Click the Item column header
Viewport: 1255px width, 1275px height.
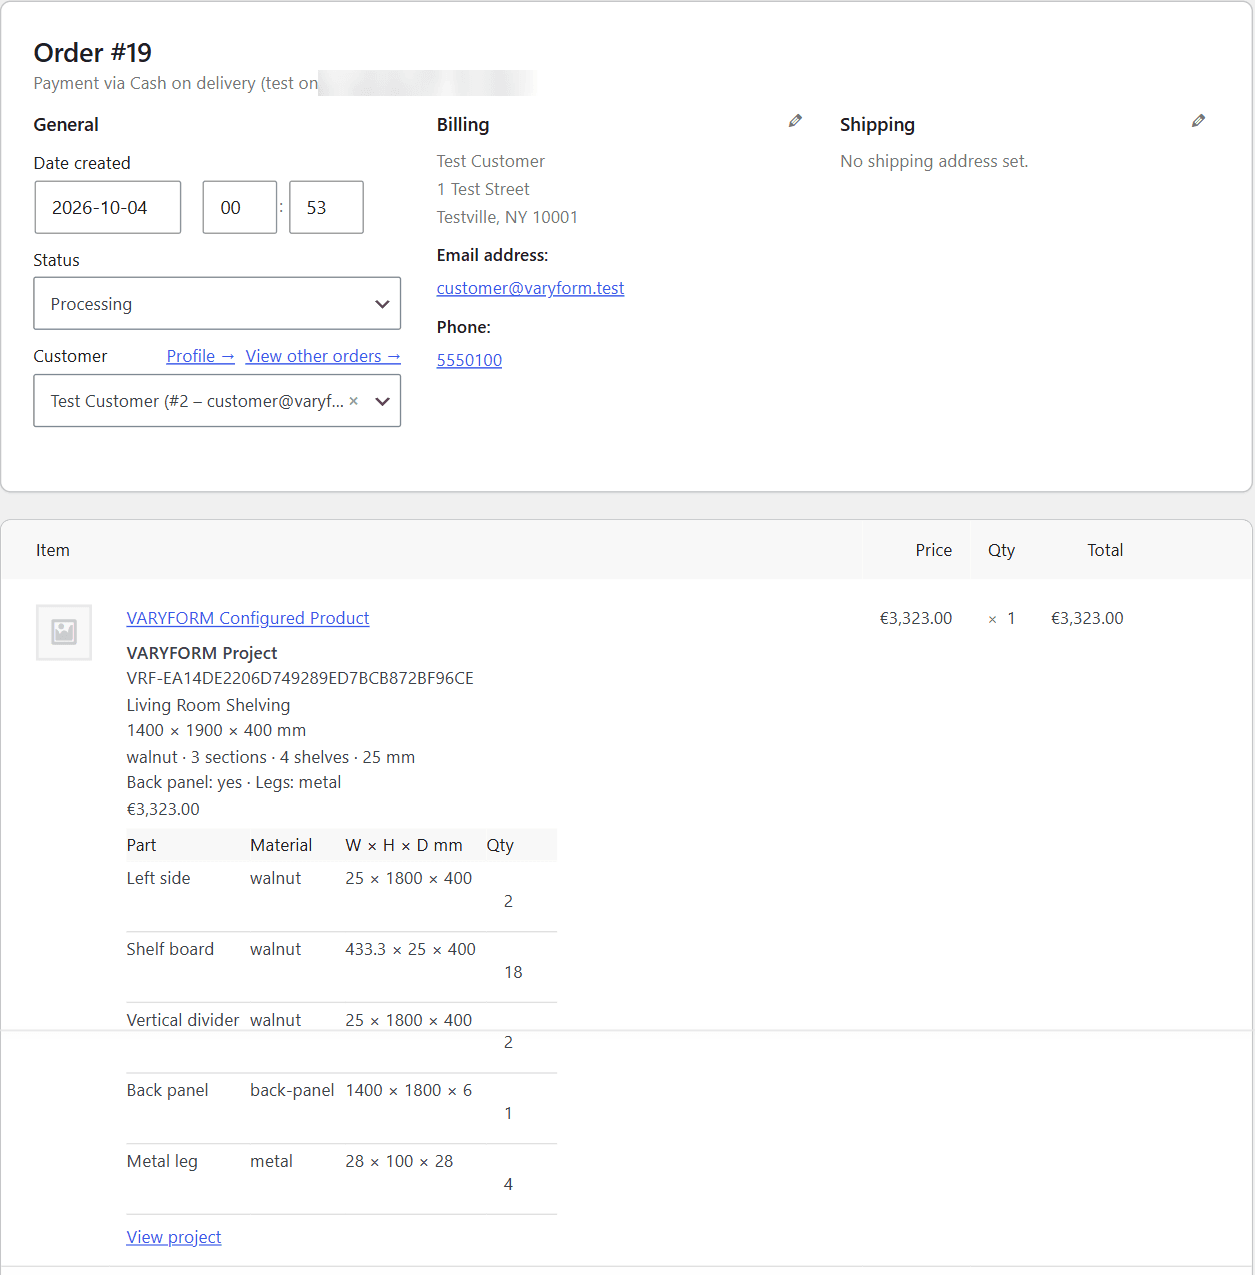[53, 550]
